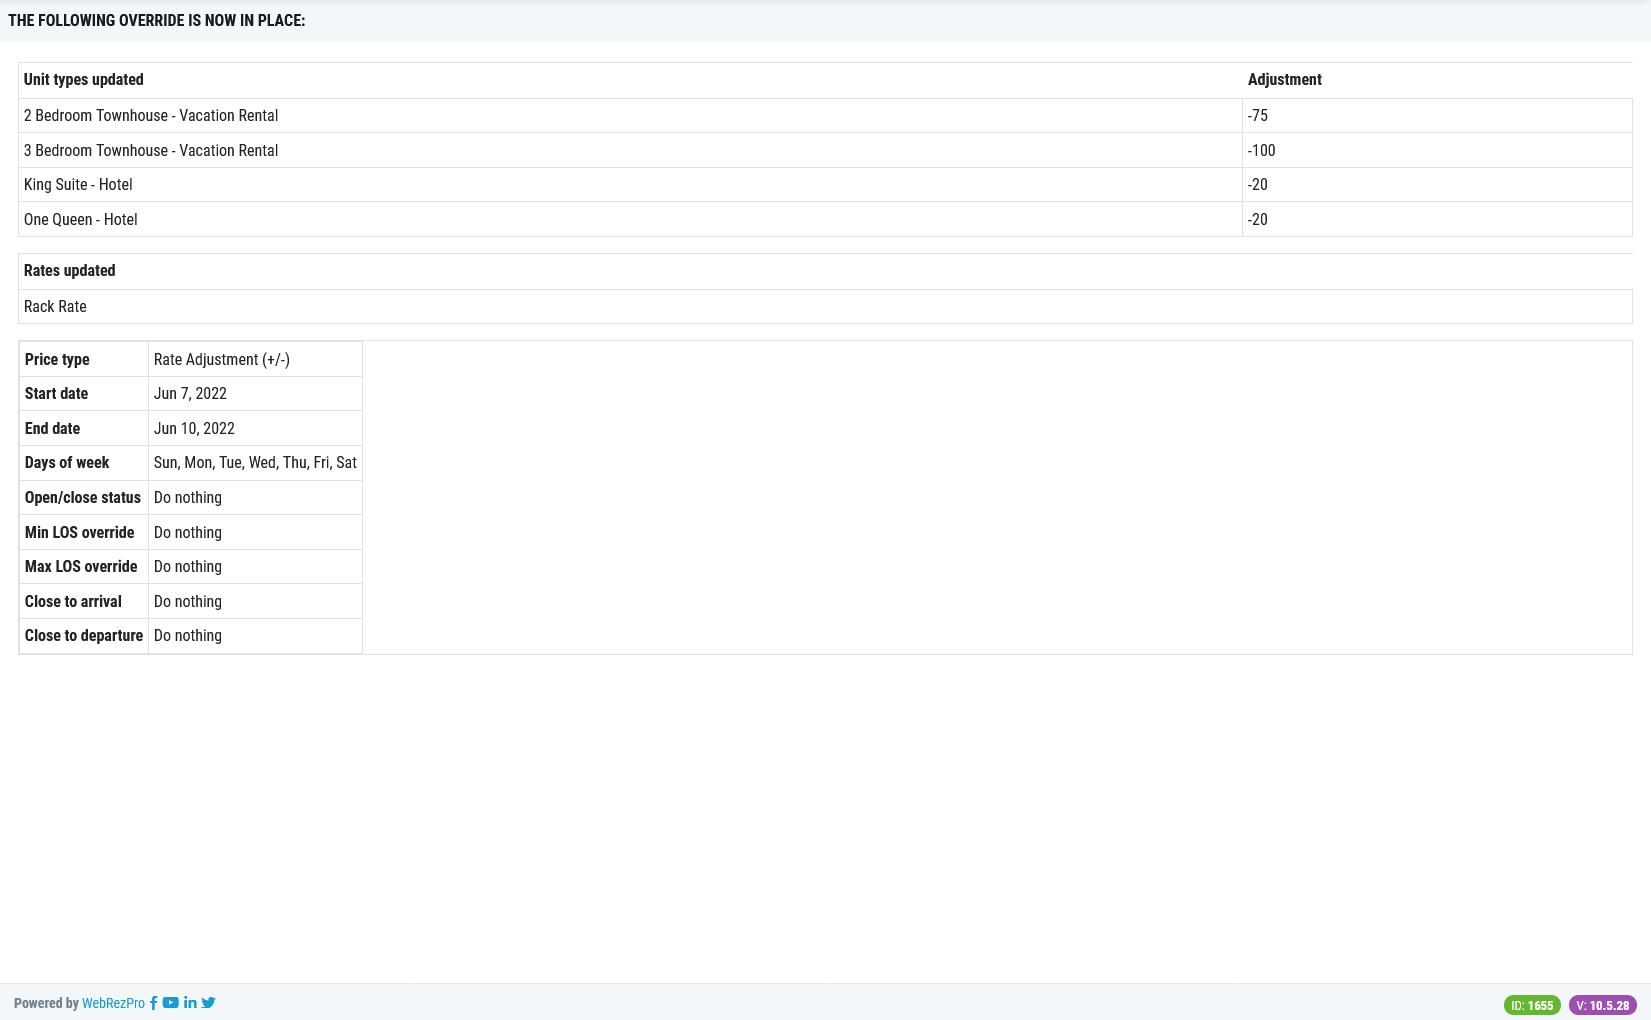
Task: Open the Twitter icon in the footer
Action: [x=208, y=1002]
